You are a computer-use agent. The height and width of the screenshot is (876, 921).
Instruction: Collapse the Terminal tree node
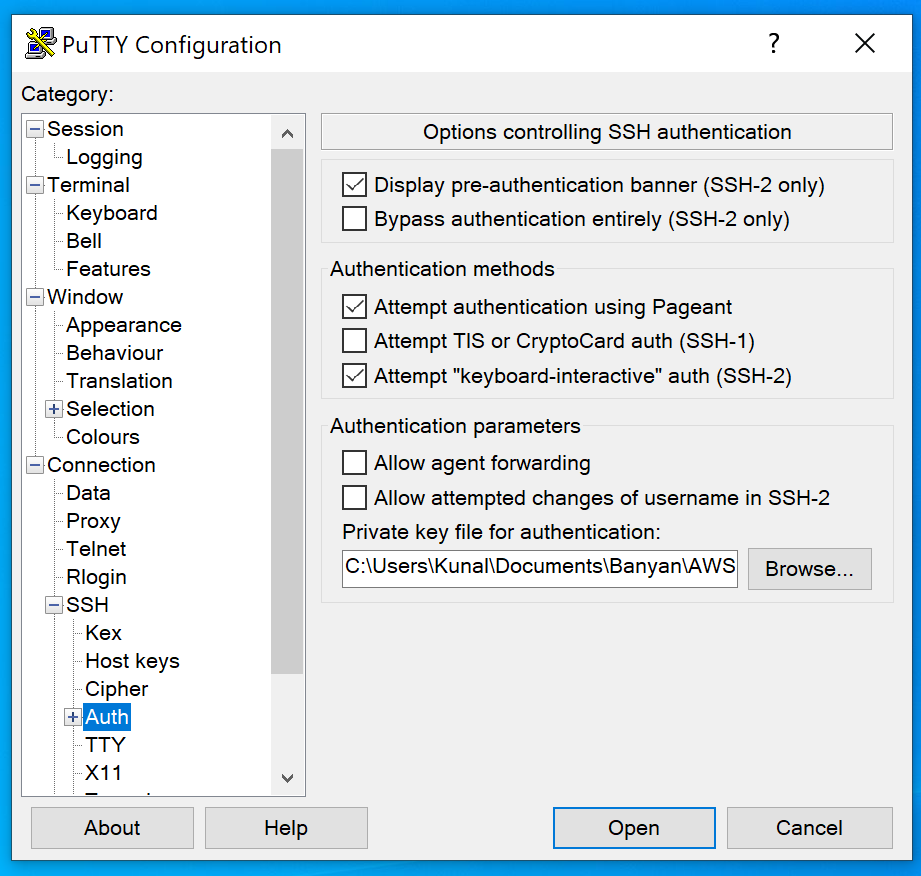click(x=35, y=186)
